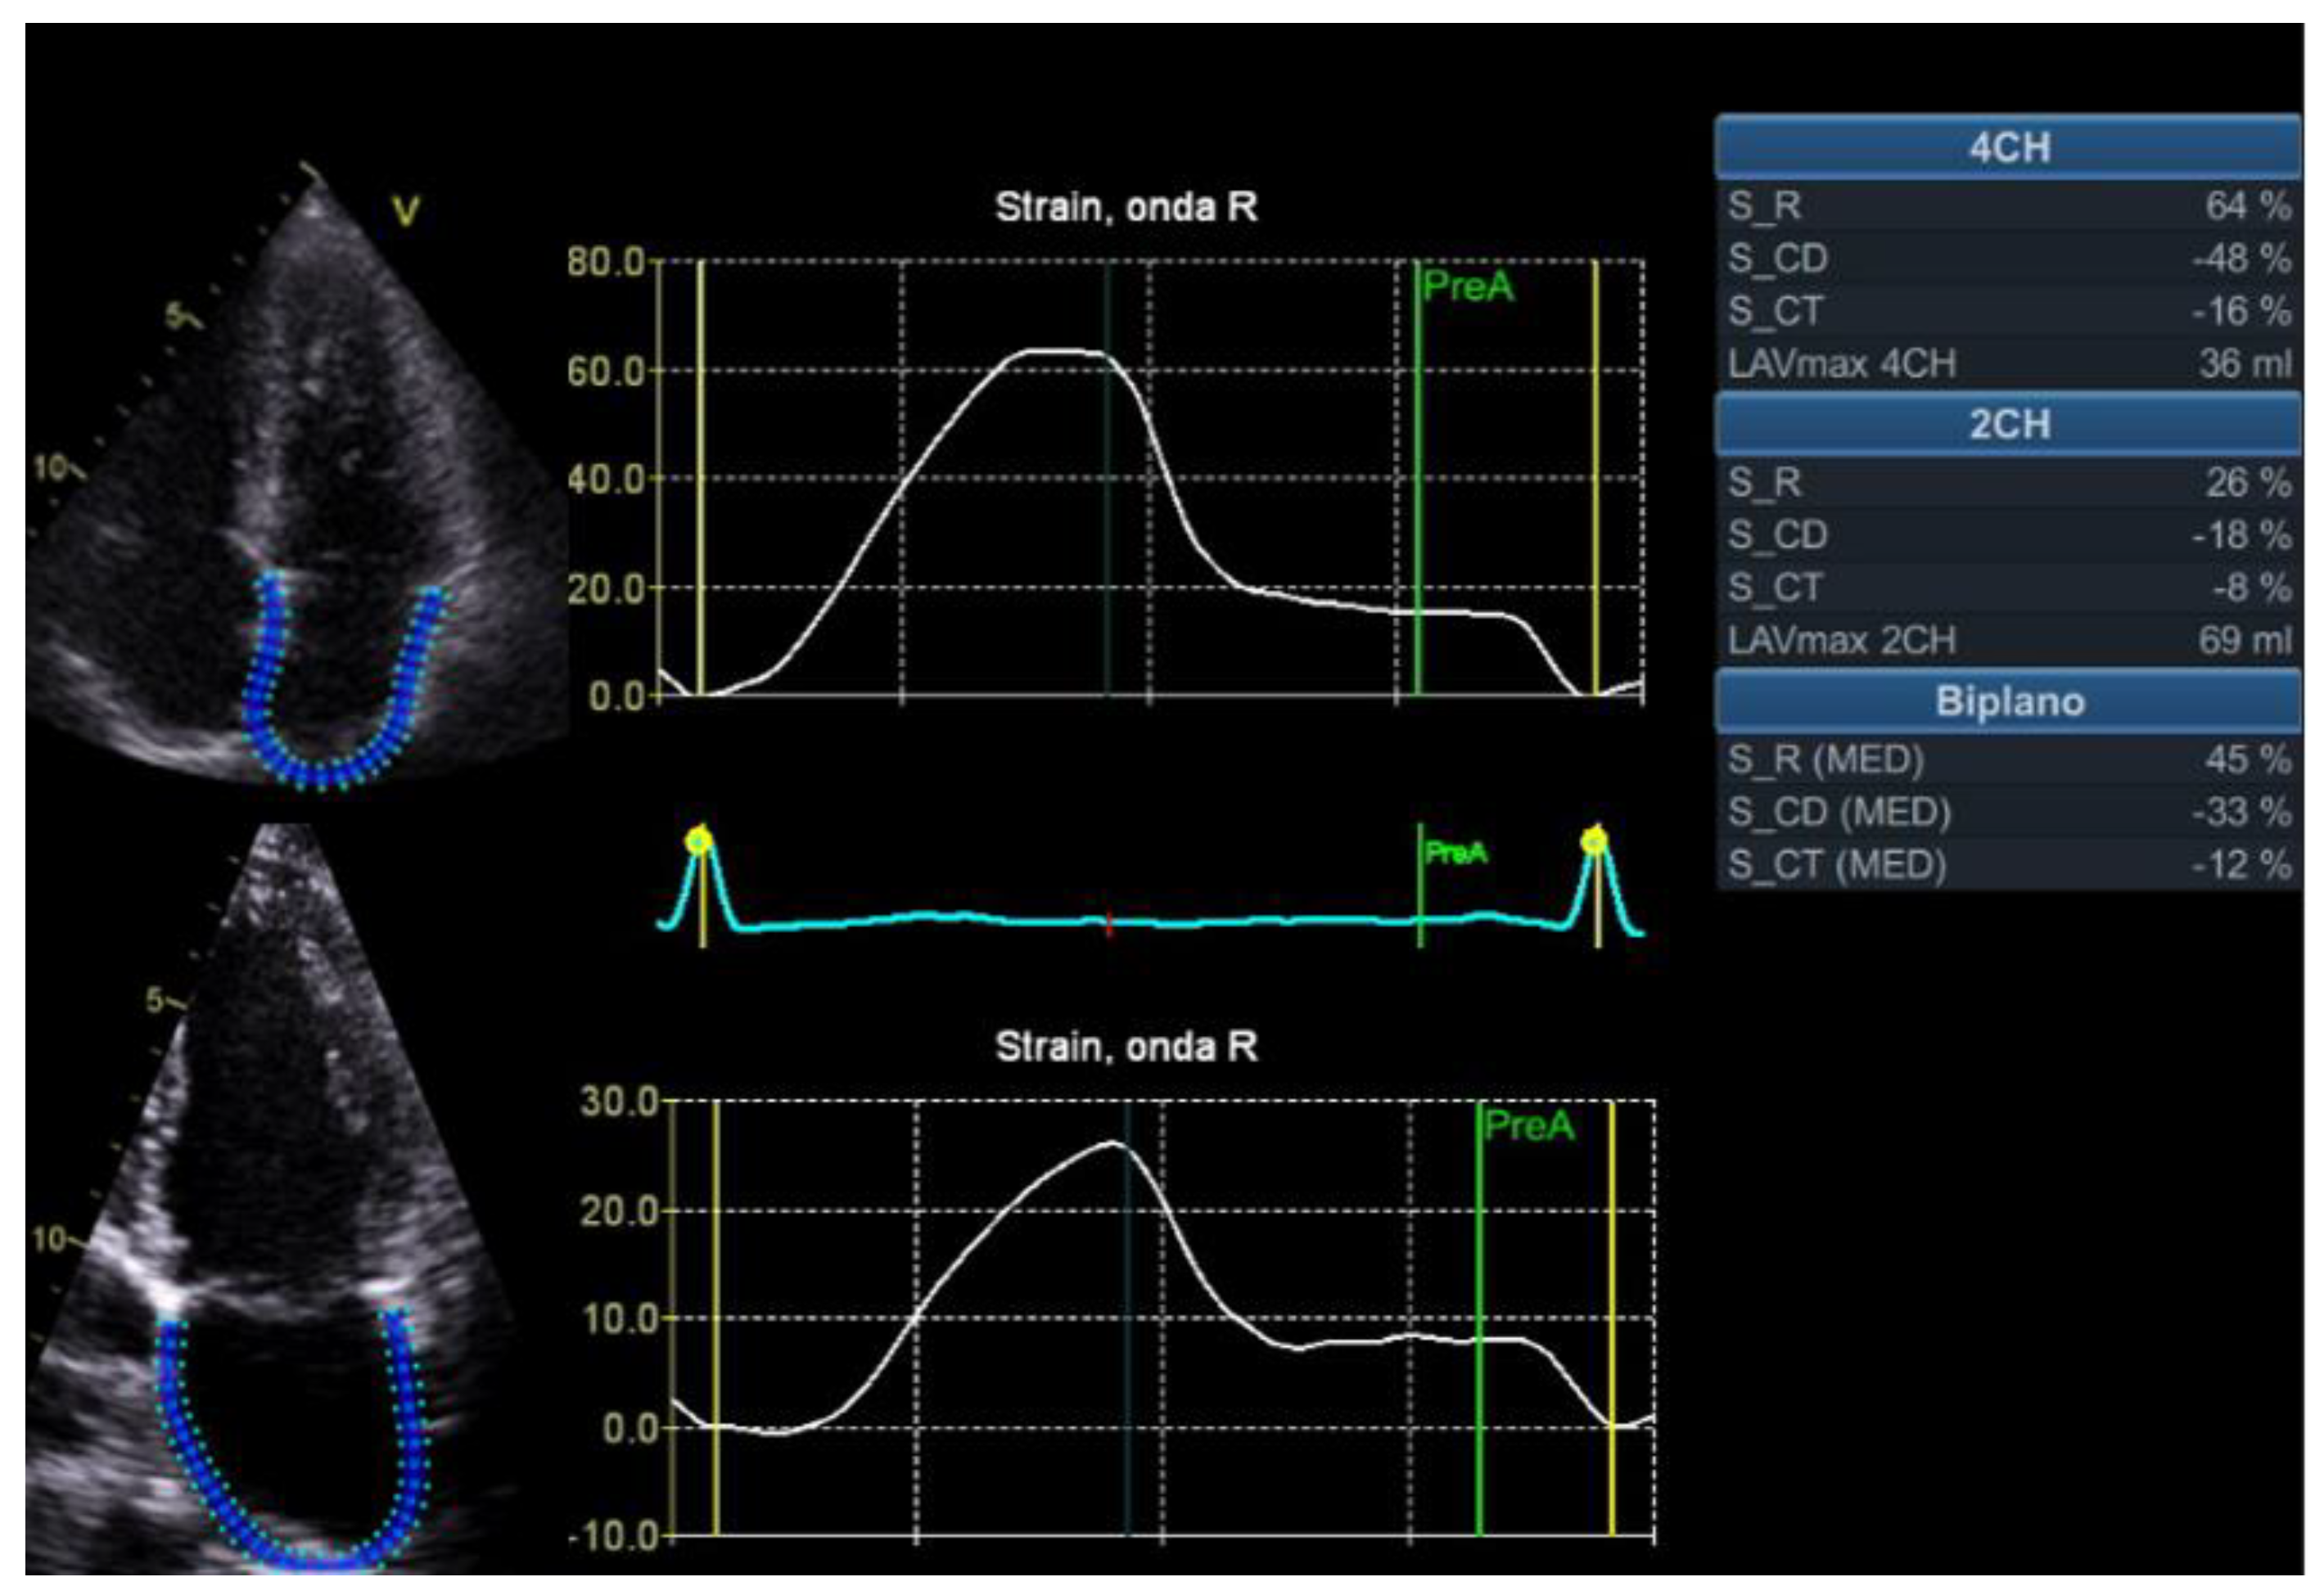Image resolution: width=2324 pixels, height=1595 pixels.
Task: Click the first yellow R-wave marker on ECG
Action: (700, 842)
